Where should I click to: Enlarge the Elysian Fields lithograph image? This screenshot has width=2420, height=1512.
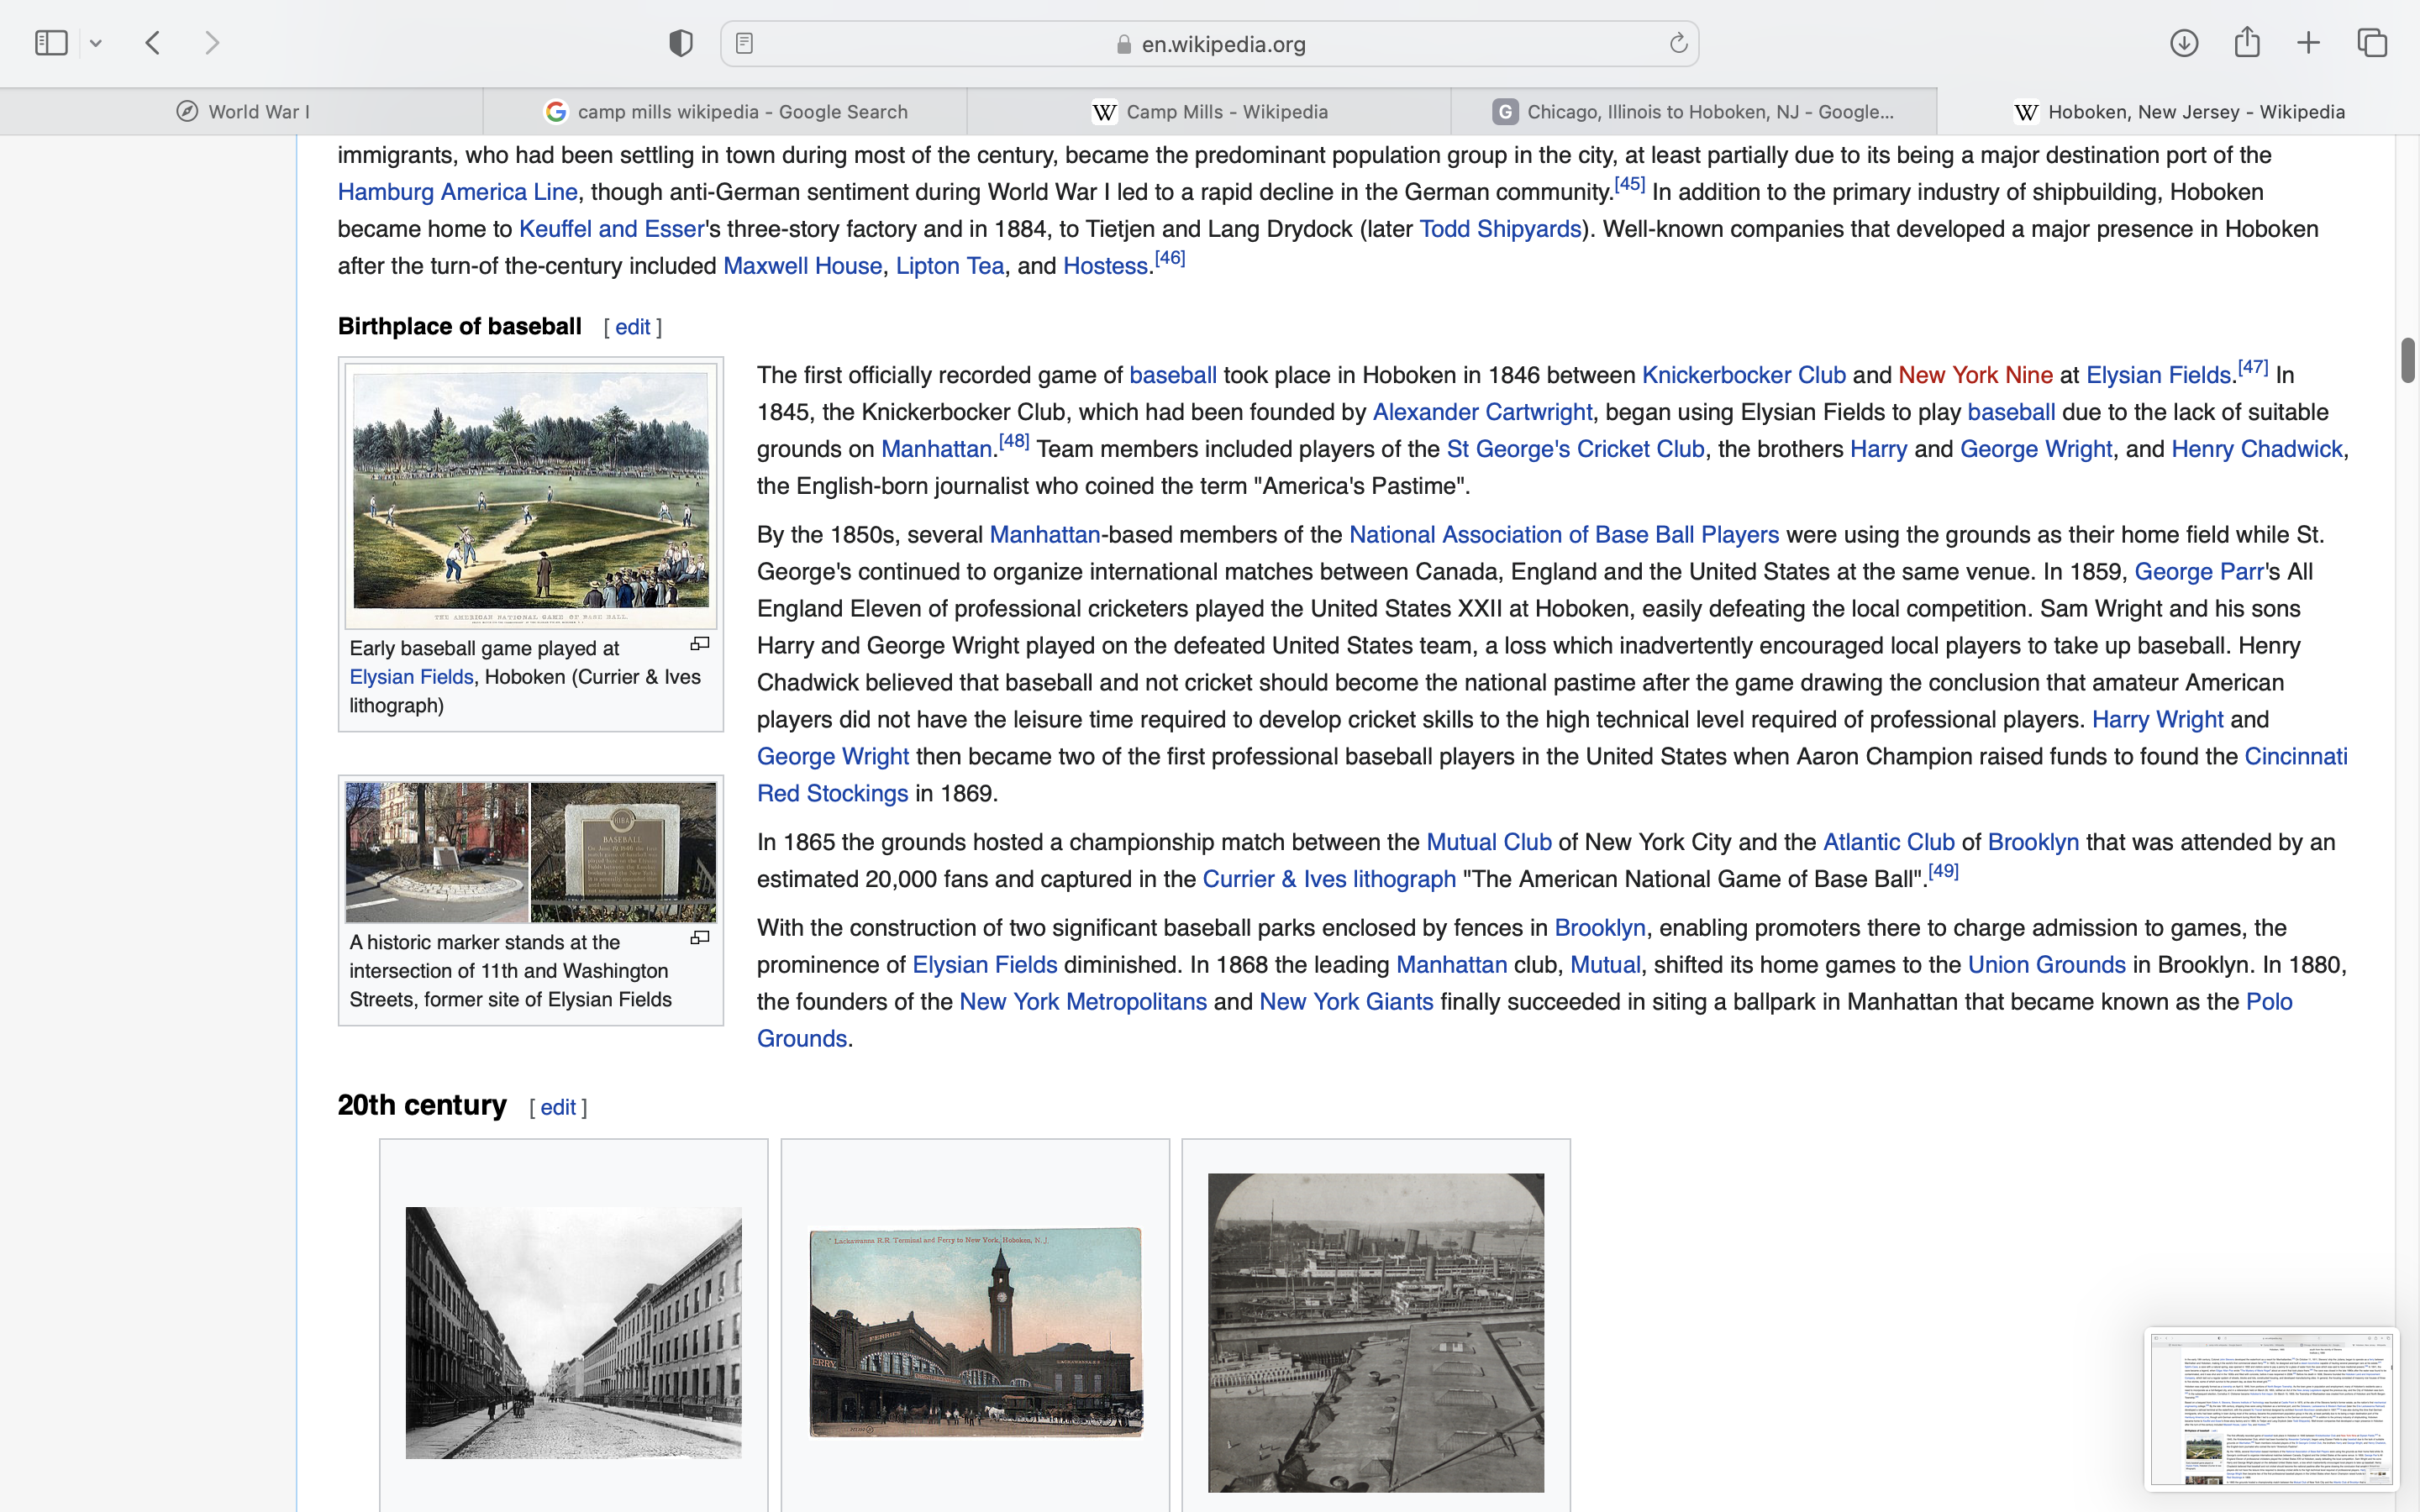(x=700, y=644)
